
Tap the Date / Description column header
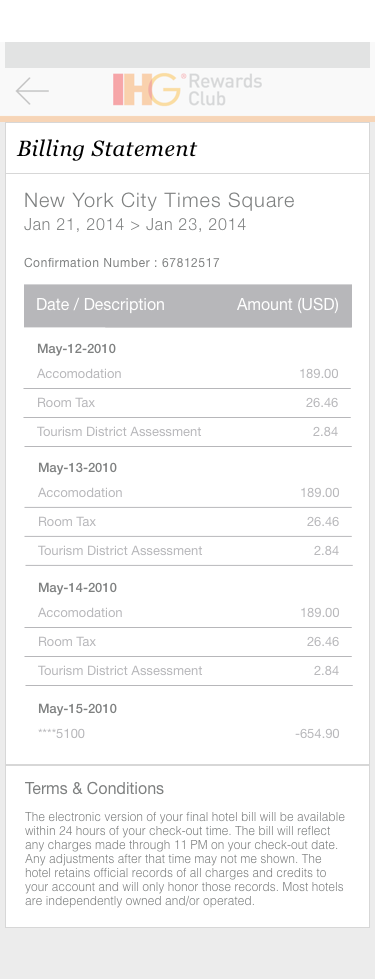pos(100,305)
